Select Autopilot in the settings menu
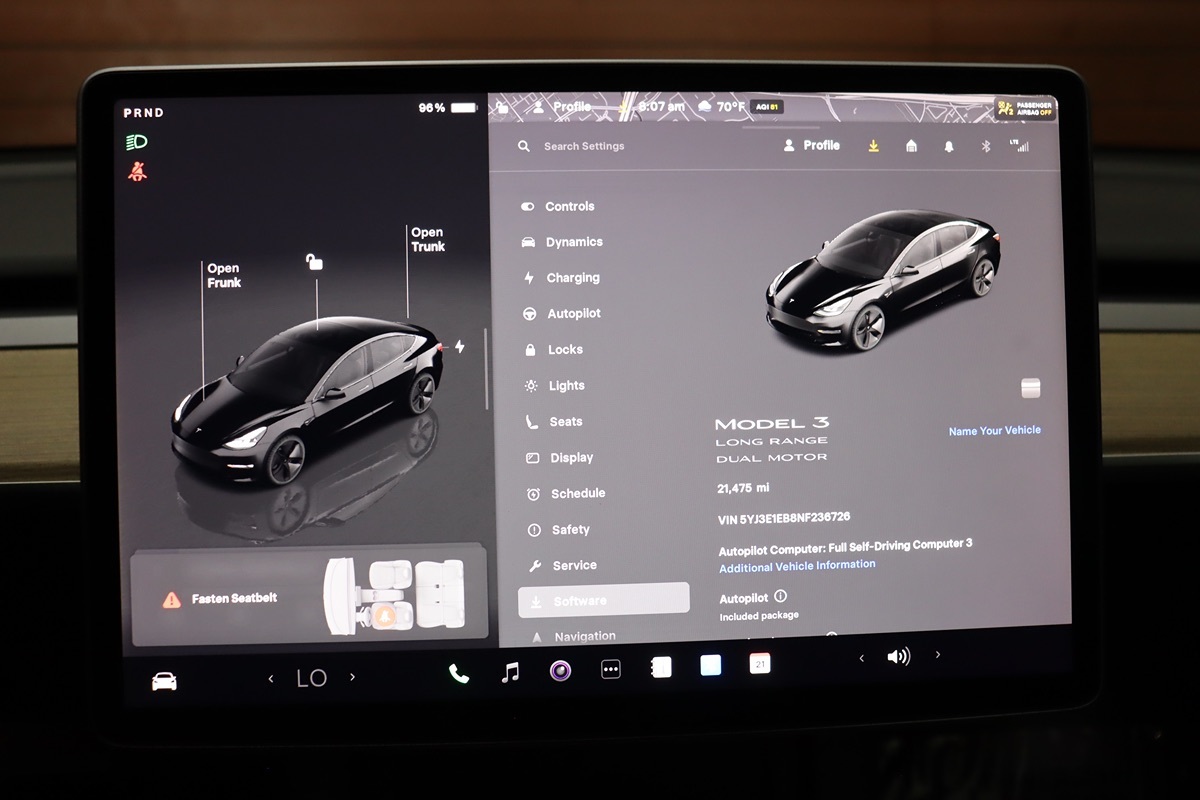This screenshot has width=1200, height=800. tap(573, 314)
